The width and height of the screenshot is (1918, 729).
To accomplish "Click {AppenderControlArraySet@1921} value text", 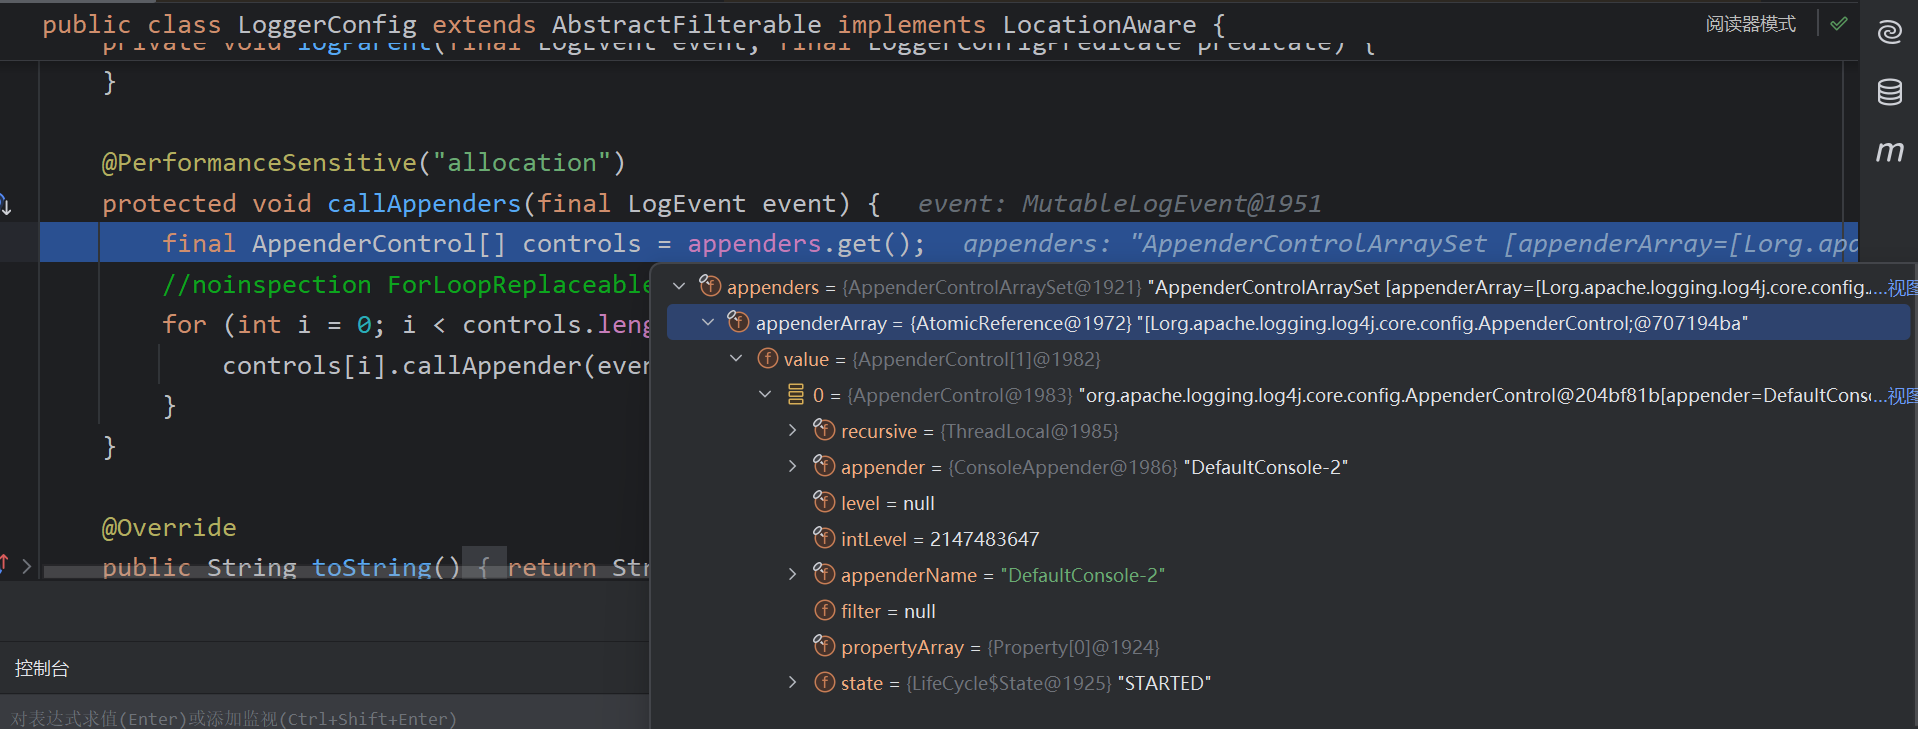I will pyautogui.click(x=992, y=287).
